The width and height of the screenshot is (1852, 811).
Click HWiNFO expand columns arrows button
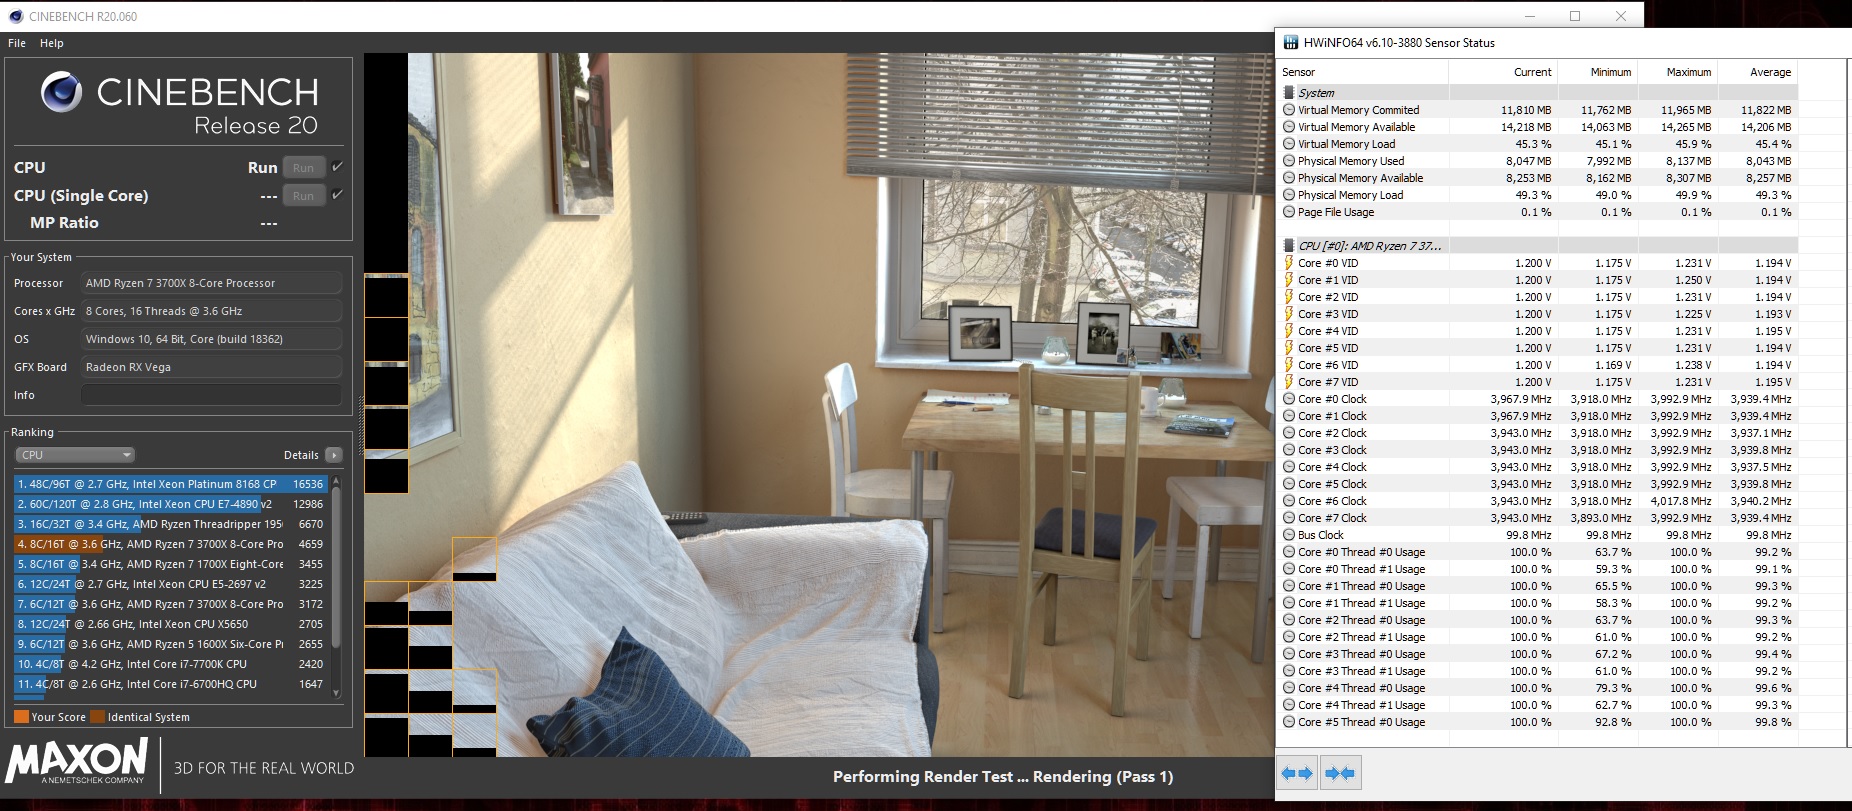(x=1298, y=773)
